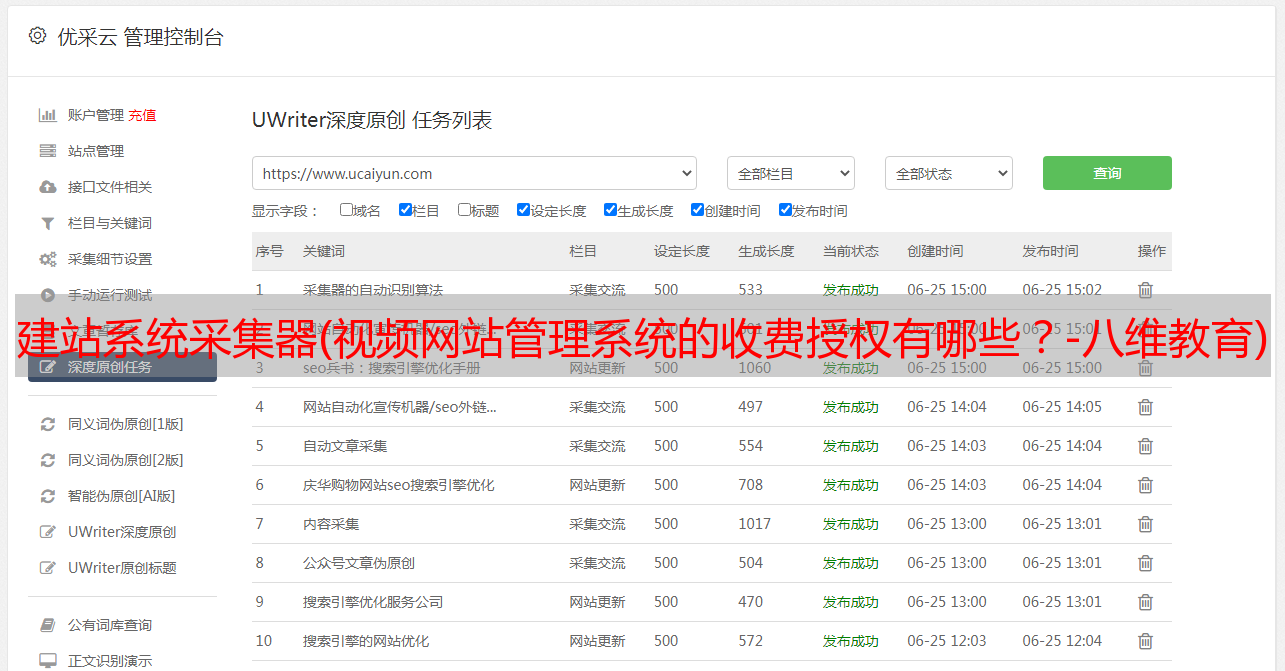Toggle the 创建时间 field checkbox
This screenshot has width=1285, height=671.
tap(697, 210)
